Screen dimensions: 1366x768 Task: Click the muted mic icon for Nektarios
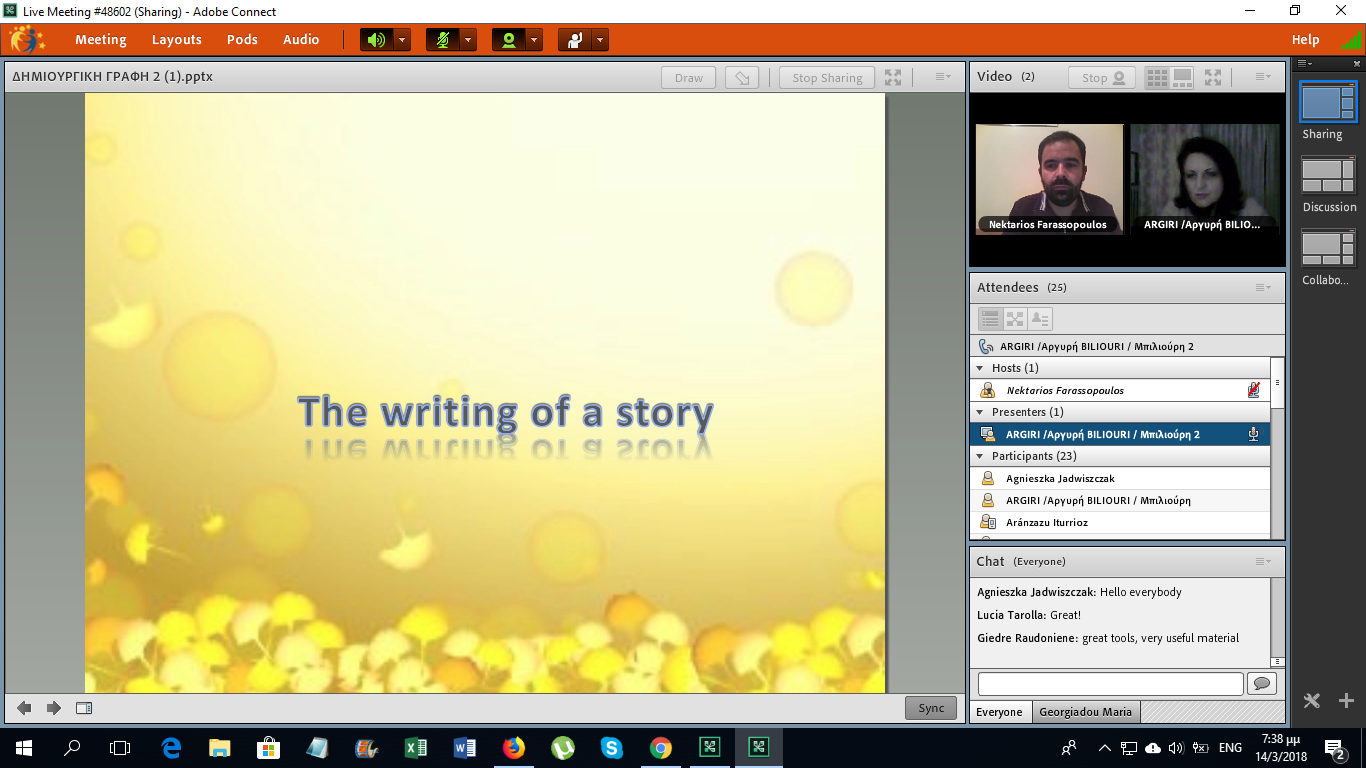(x=1253, y=390)
